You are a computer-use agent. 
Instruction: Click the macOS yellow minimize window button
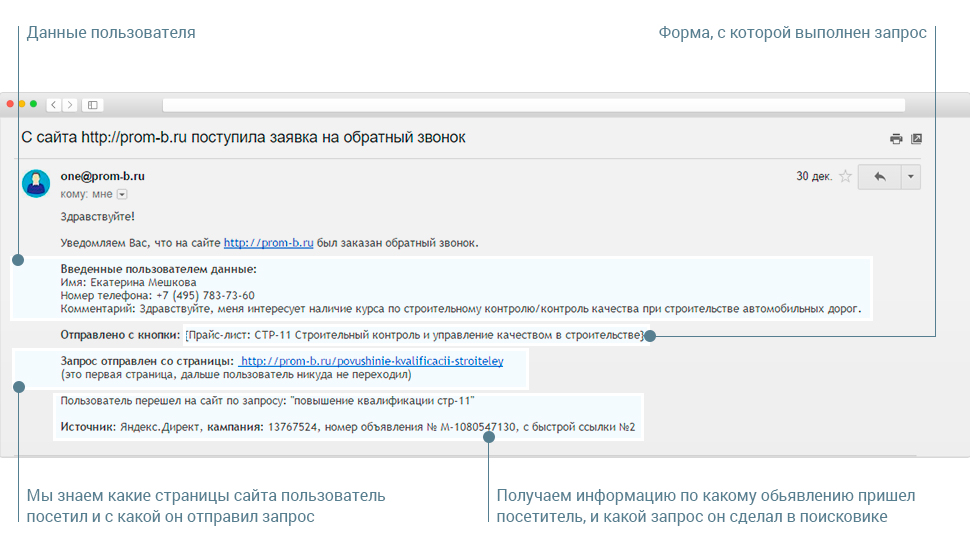pos(22,104)
